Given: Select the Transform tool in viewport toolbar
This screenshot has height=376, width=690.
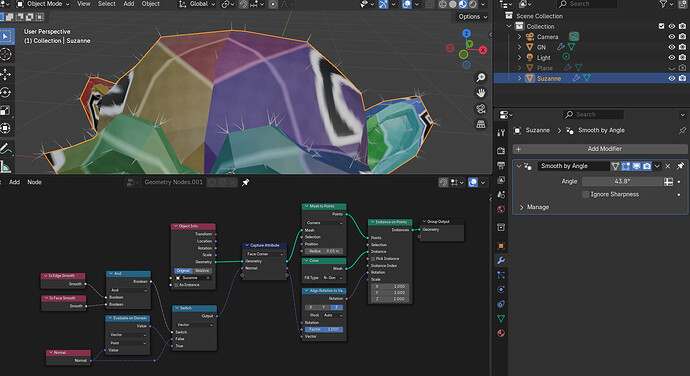Looking at the screenshot, I should (6, 129).
